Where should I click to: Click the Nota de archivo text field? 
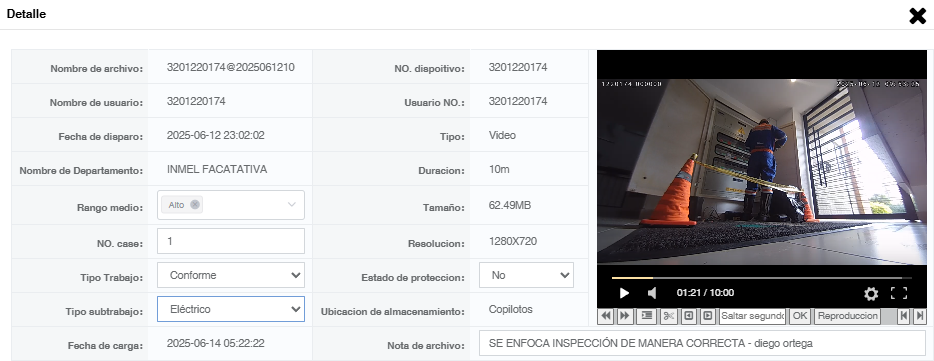(x=702, y=343)
